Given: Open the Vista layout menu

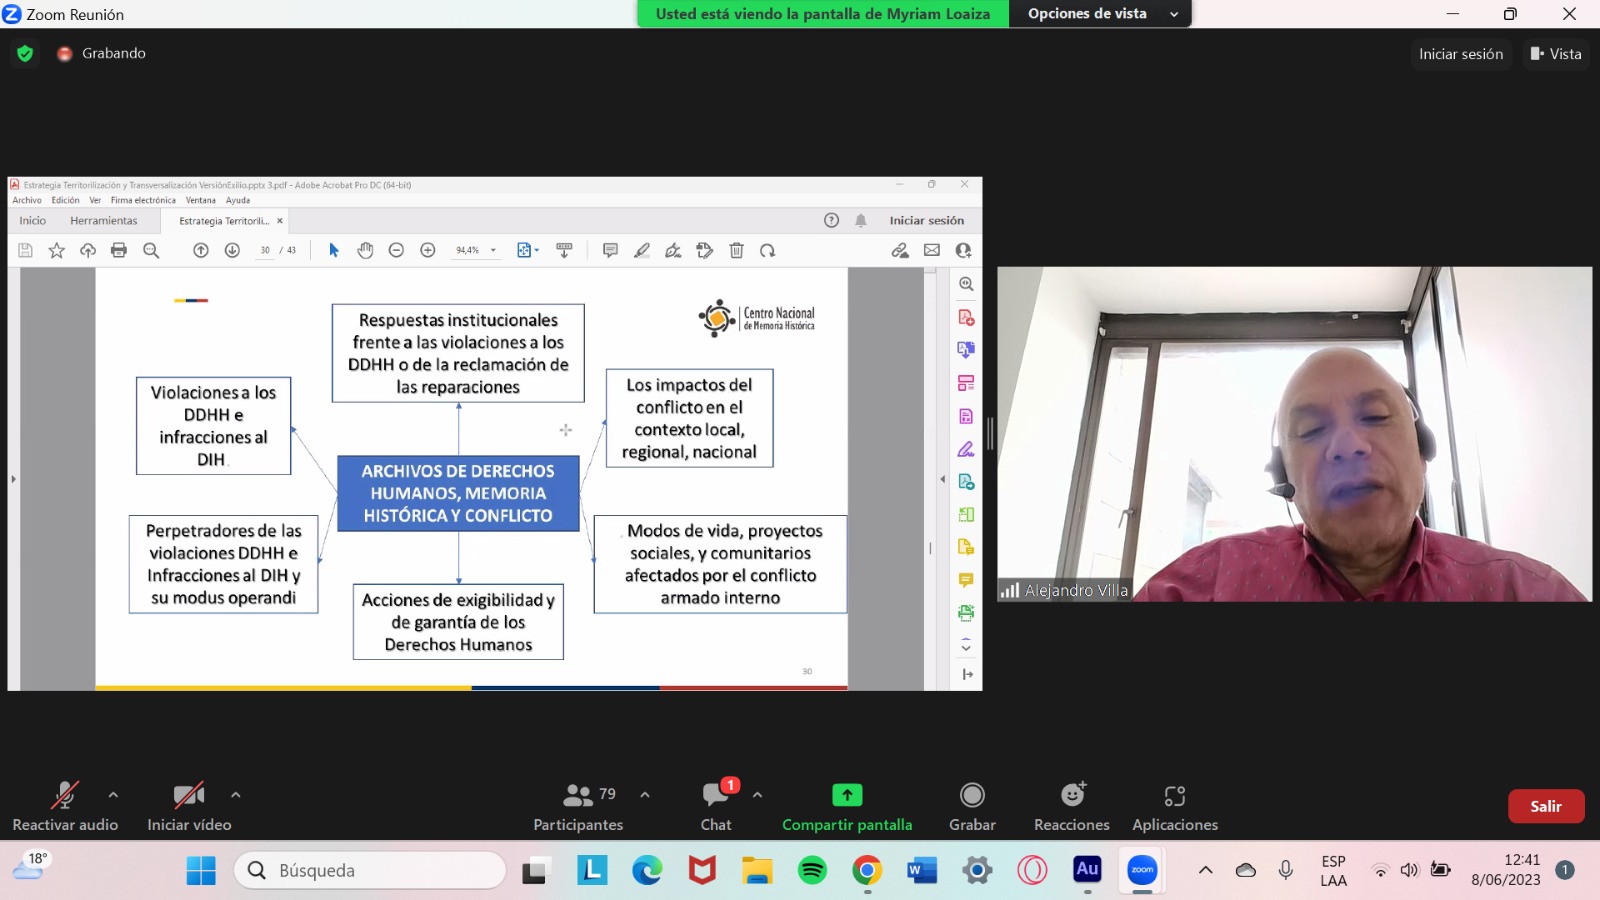Looking at the screenshot, I should (1556, 54).
